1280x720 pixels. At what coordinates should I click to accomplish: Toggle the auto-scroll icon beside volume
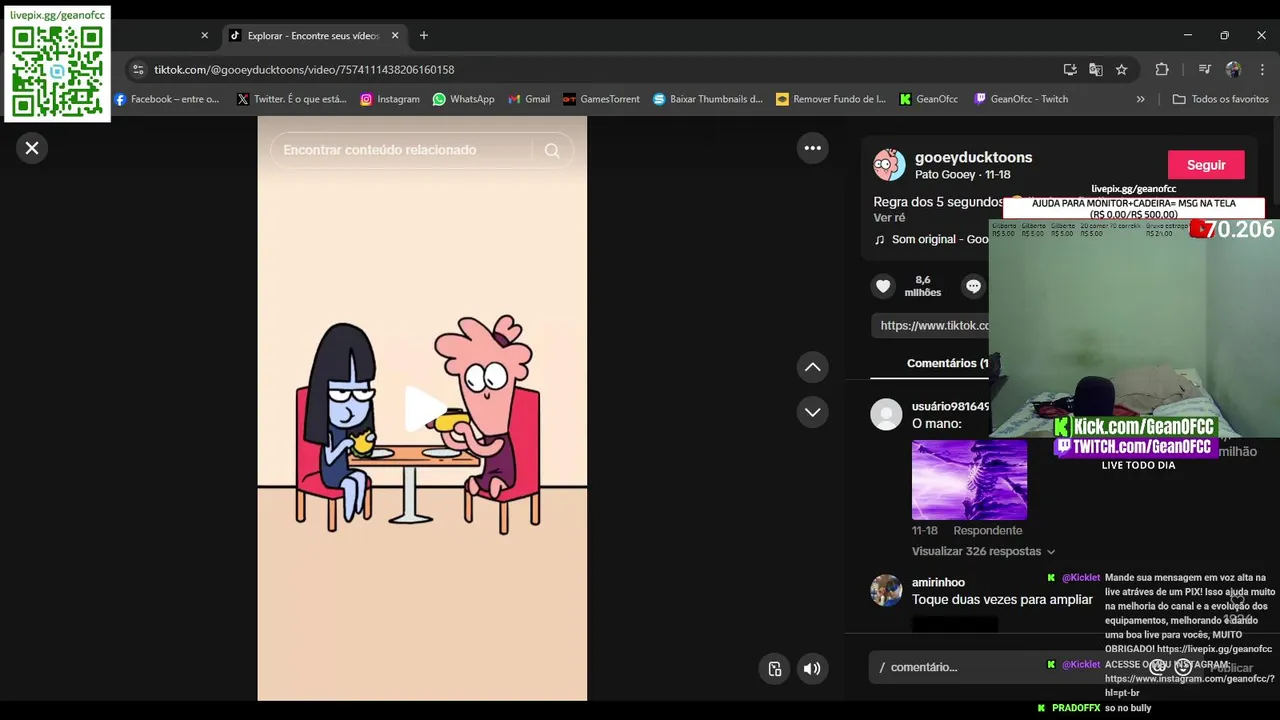click(775, 669)
